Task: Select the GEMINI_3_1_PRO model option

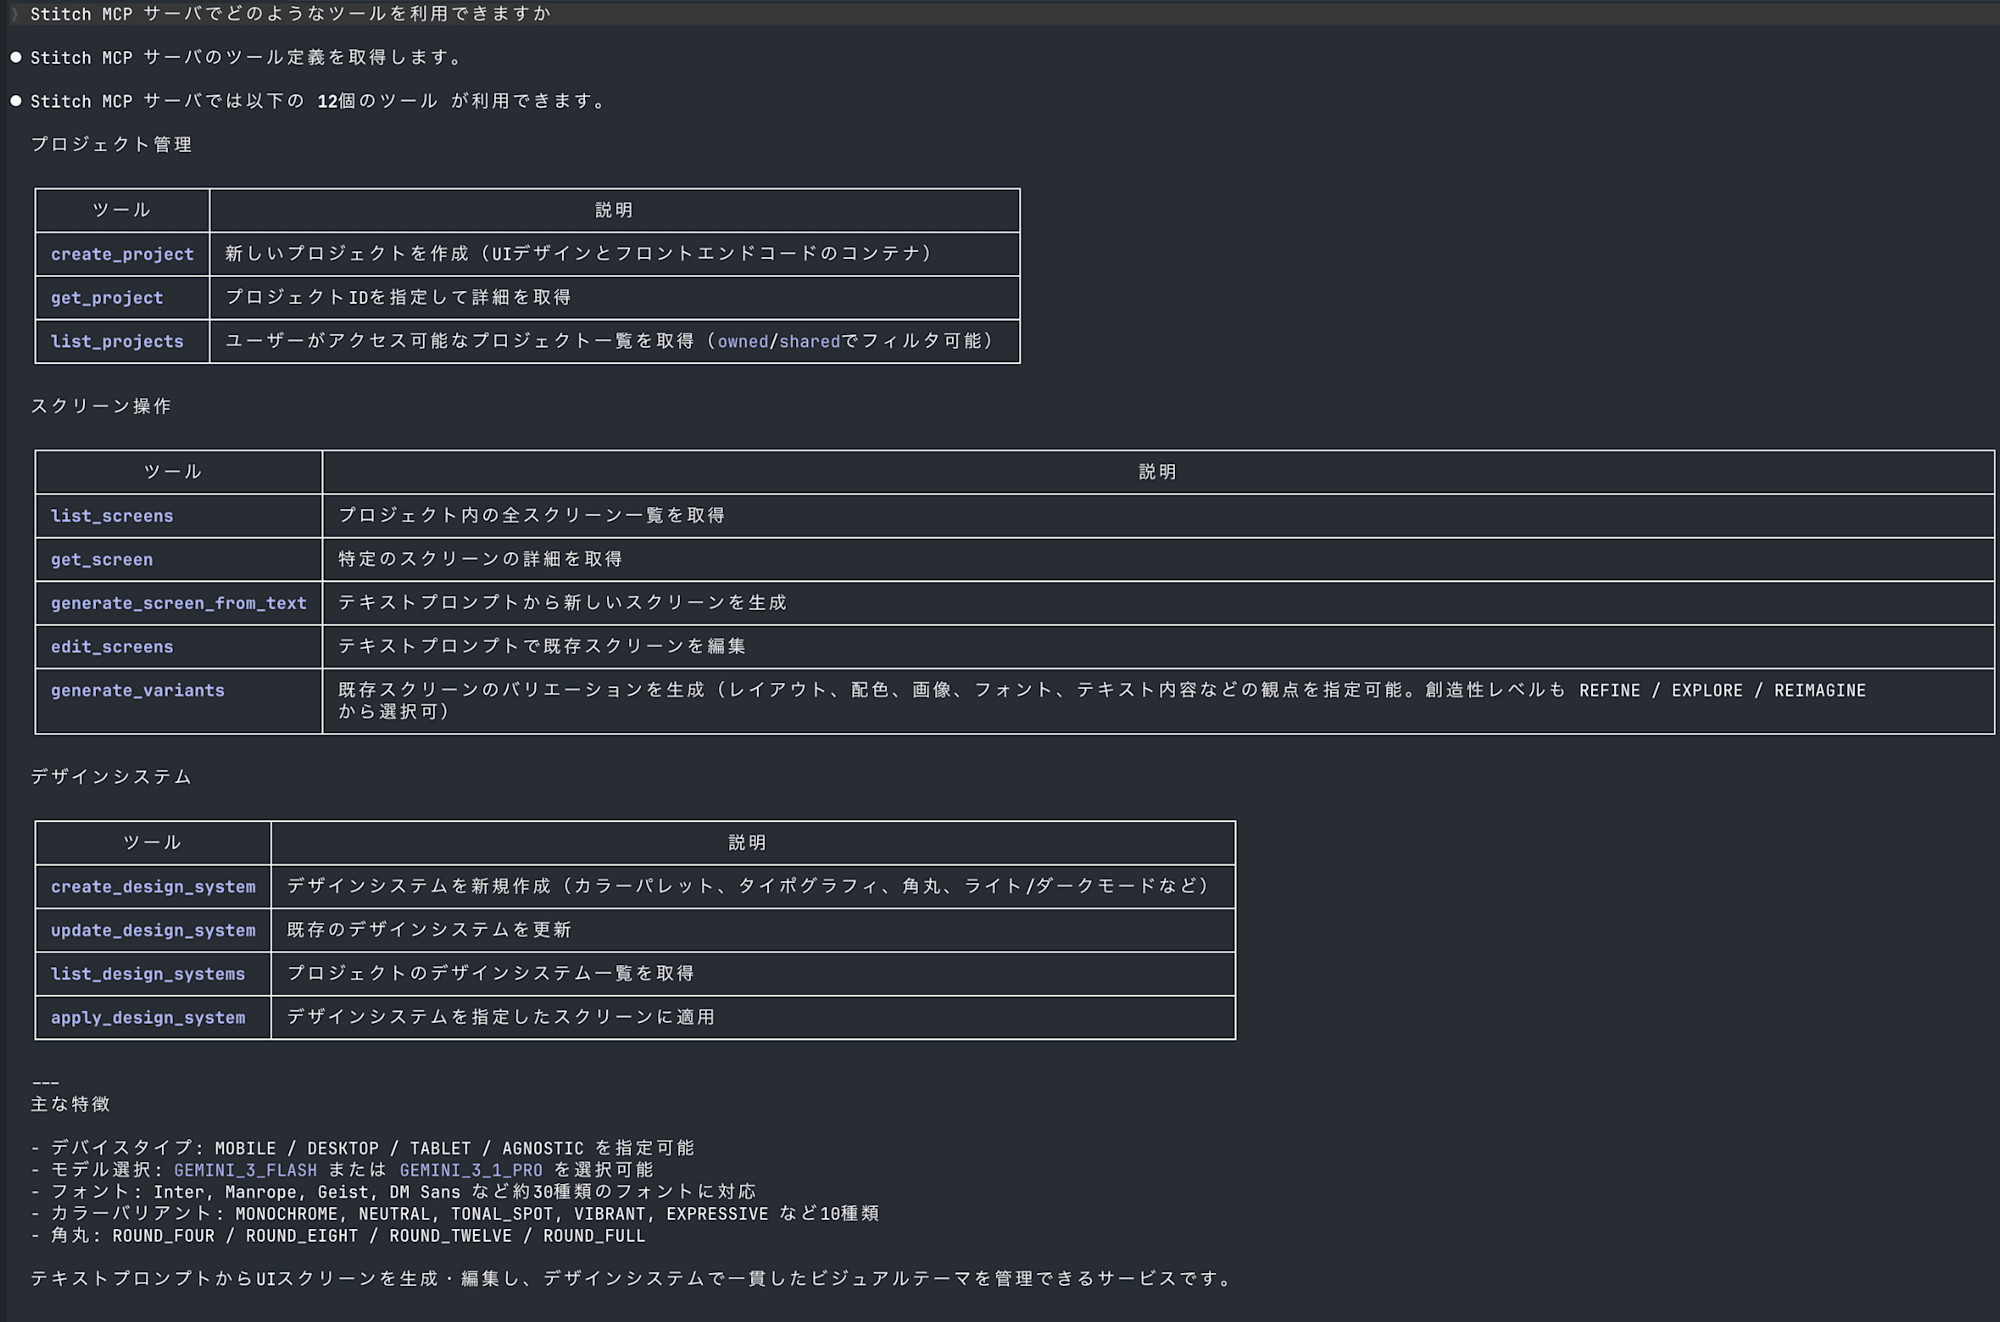Action: 471,1169
